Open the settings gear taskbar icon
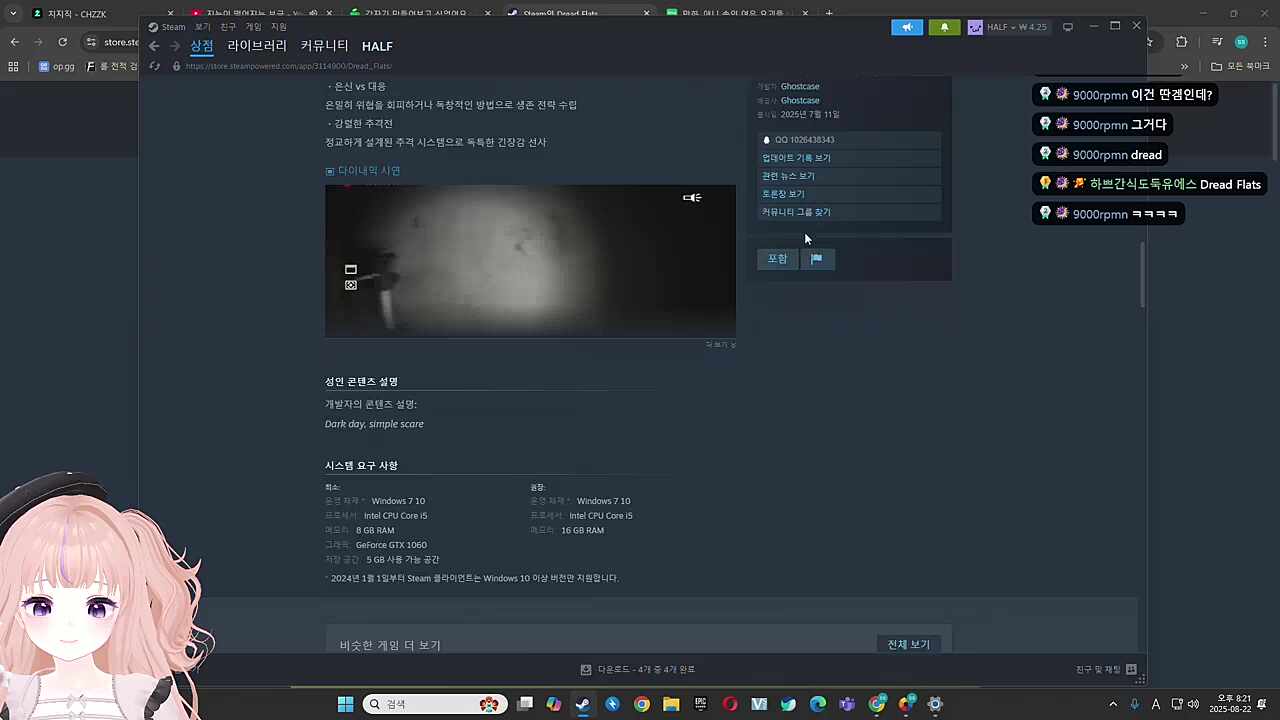 (935, 704)
